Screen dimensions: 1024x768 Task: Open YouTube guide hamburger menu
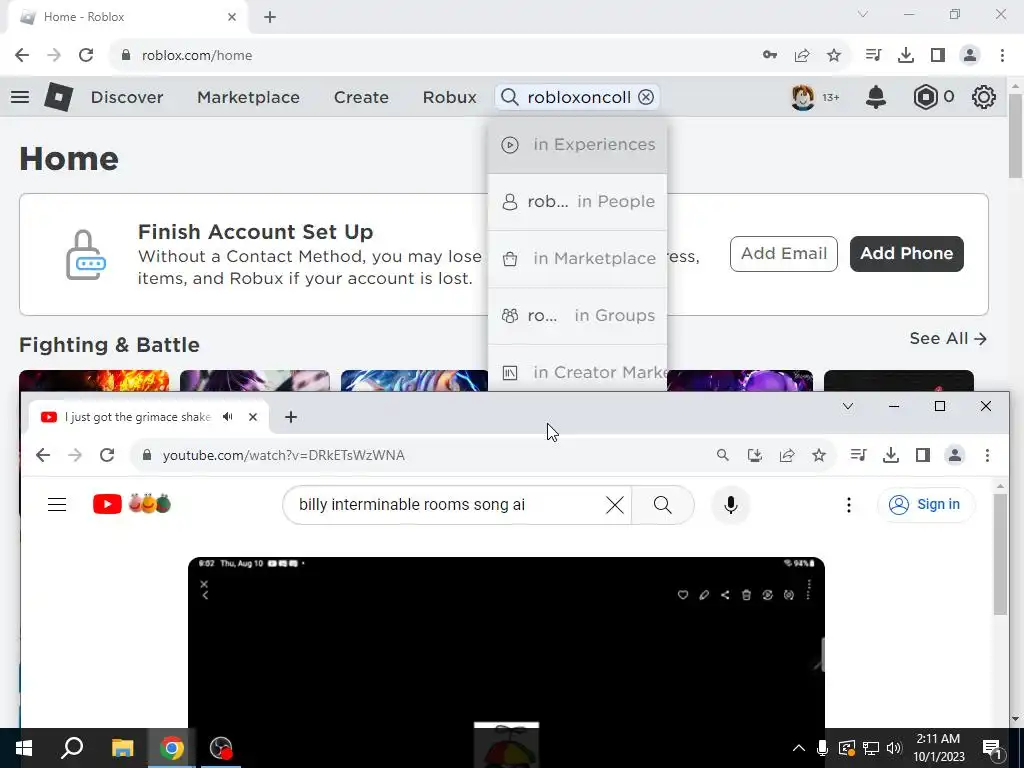coord(57,504)
